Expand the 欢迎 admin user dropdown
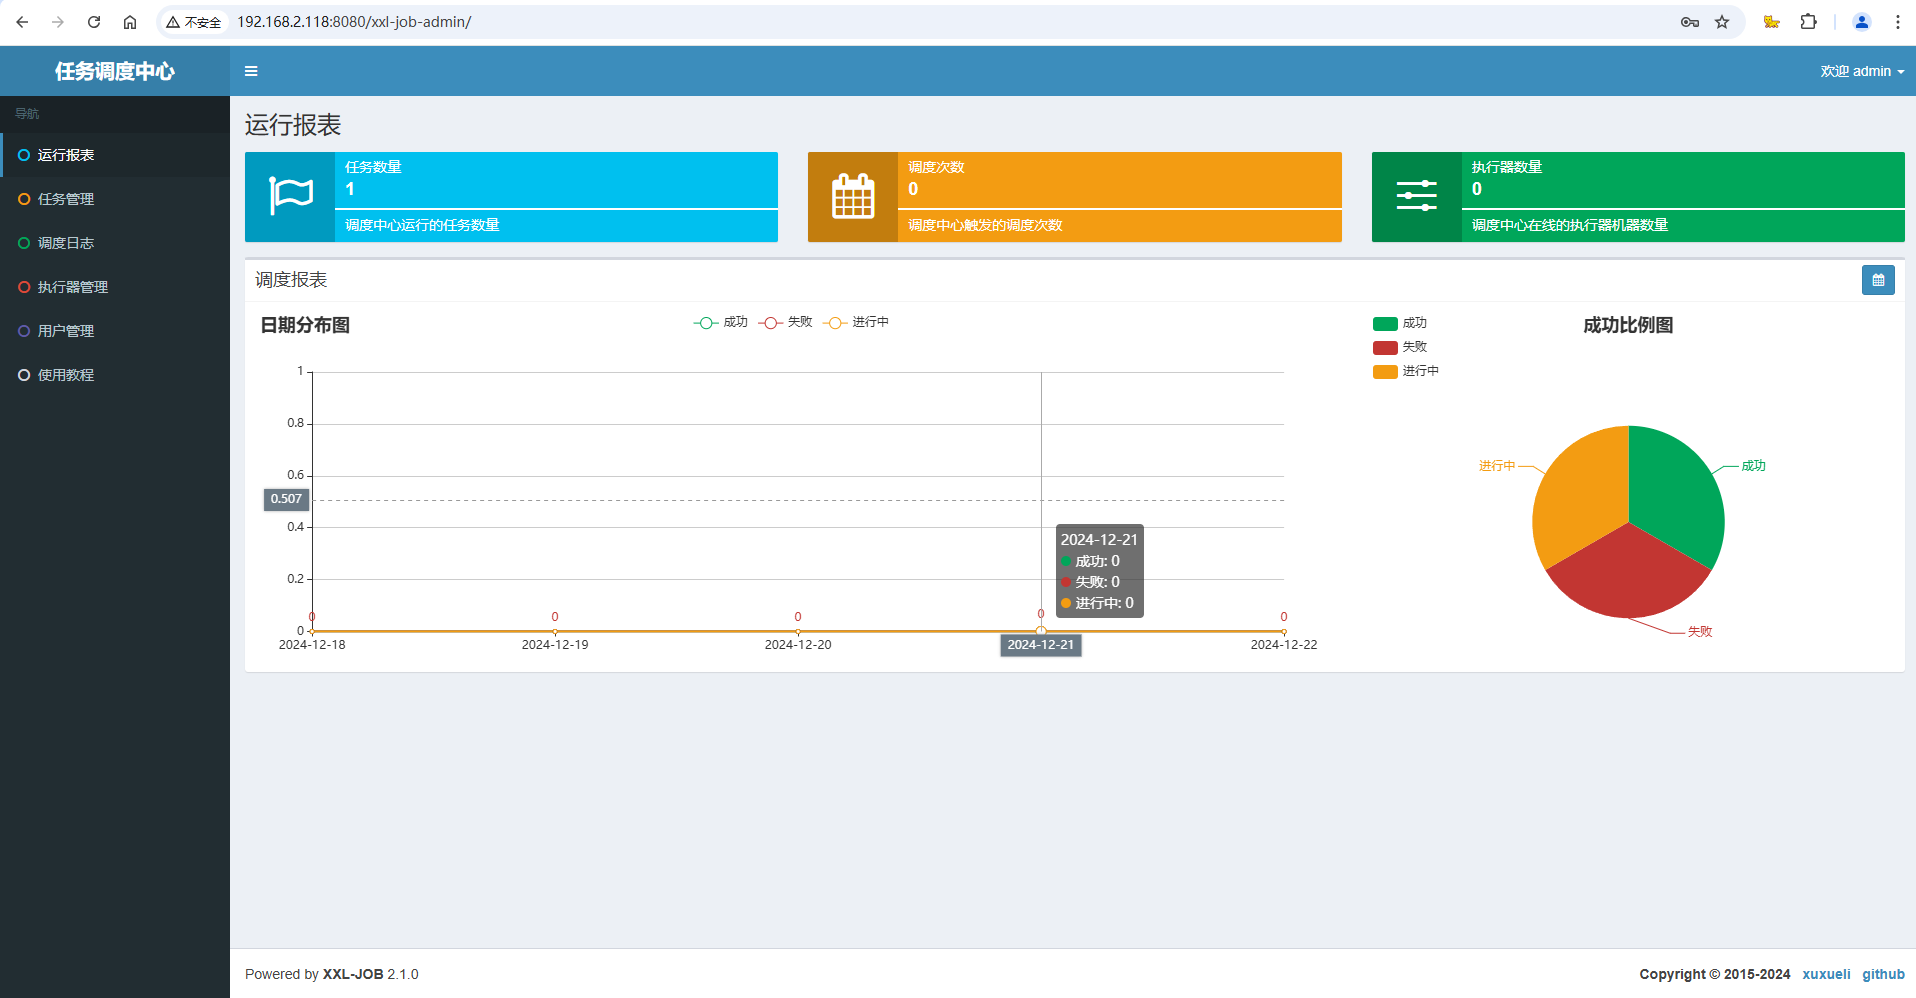Screen dimensions: 1916x998 (1862, 71)
